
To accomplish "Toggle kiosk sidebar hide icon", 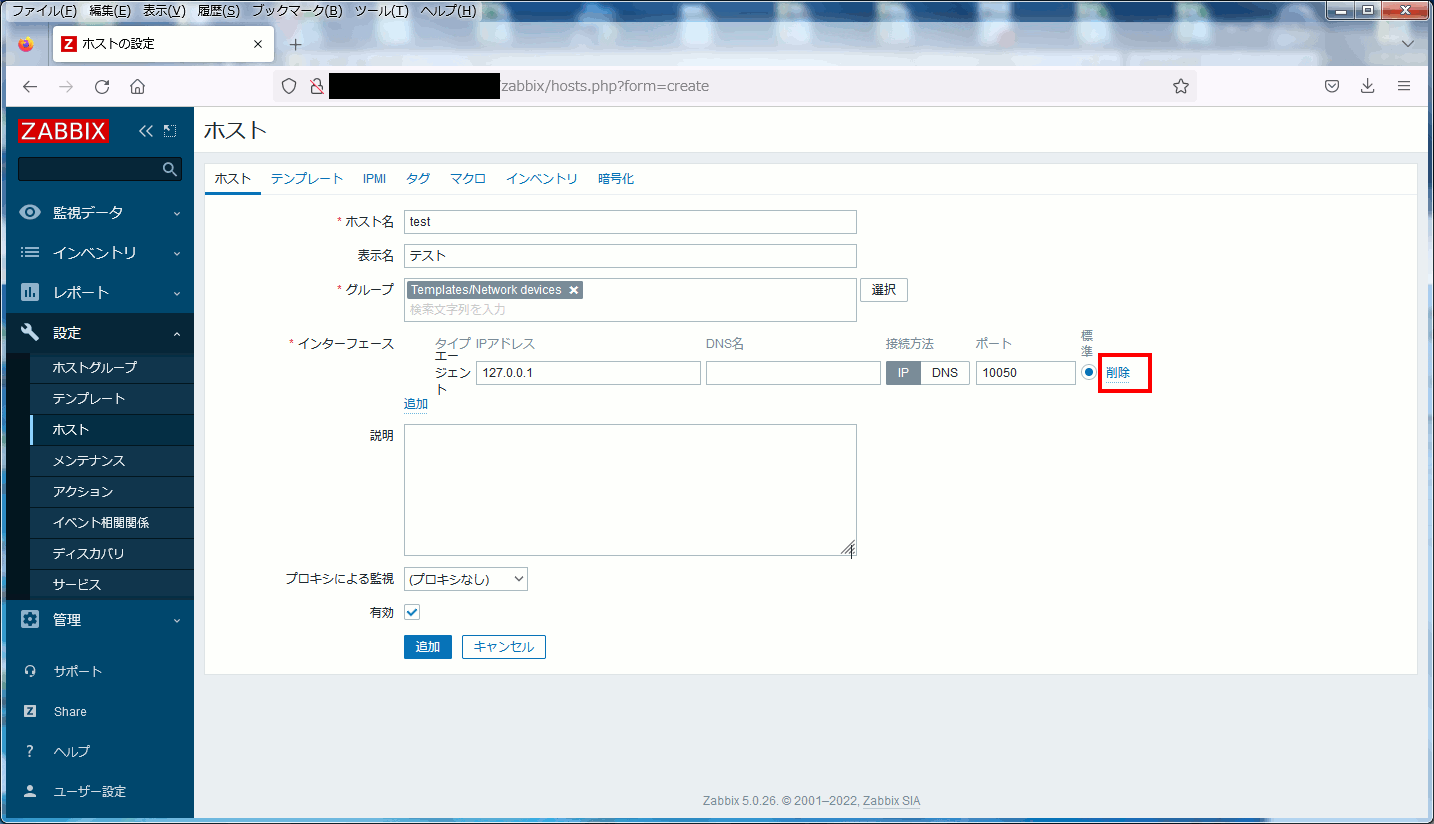I will point(170,131).
